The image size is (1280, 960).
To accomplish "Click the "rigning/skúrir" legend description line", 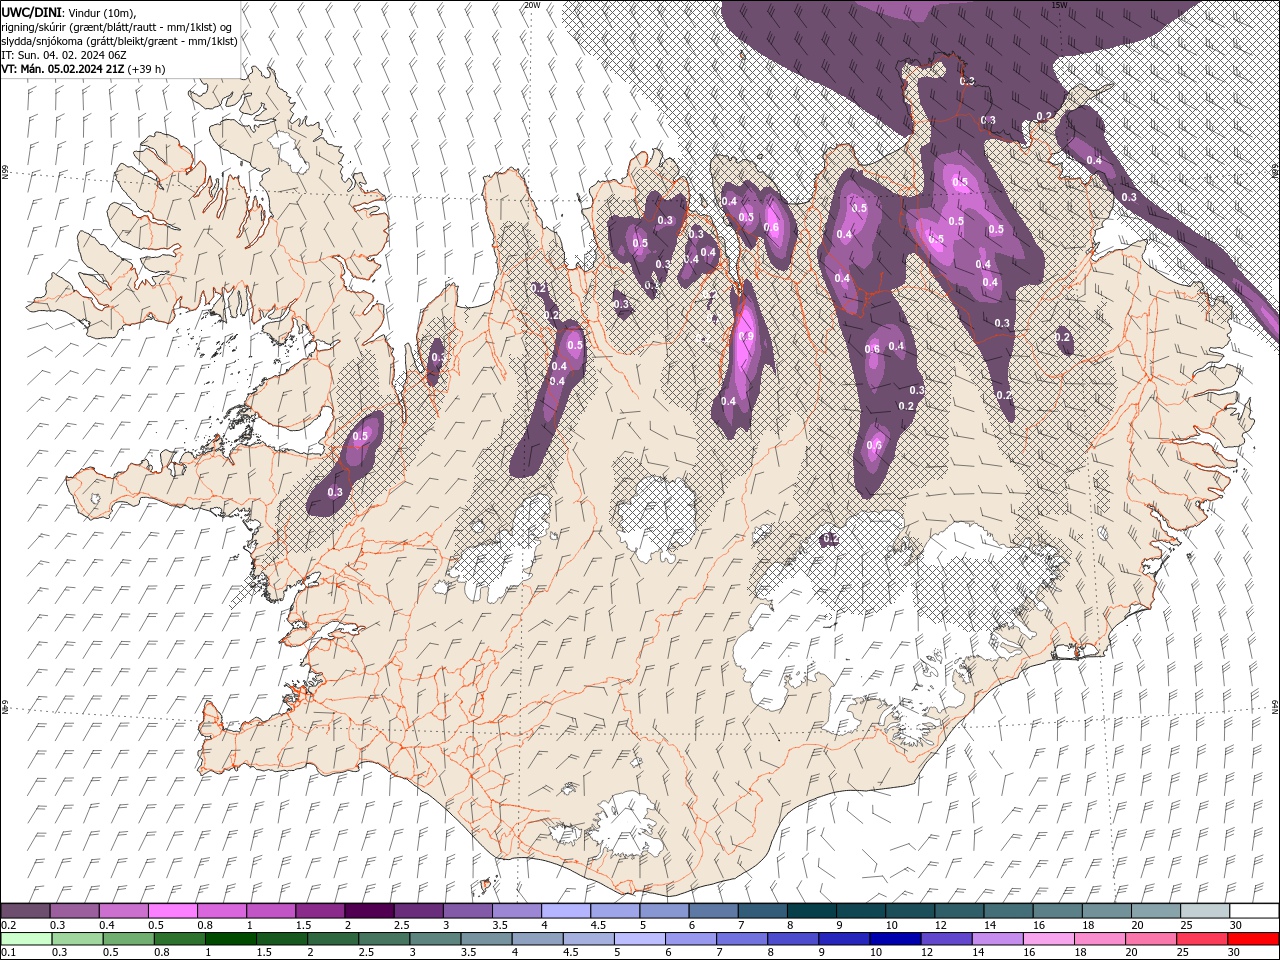I will pyautogui.click(x=116, y=27).
